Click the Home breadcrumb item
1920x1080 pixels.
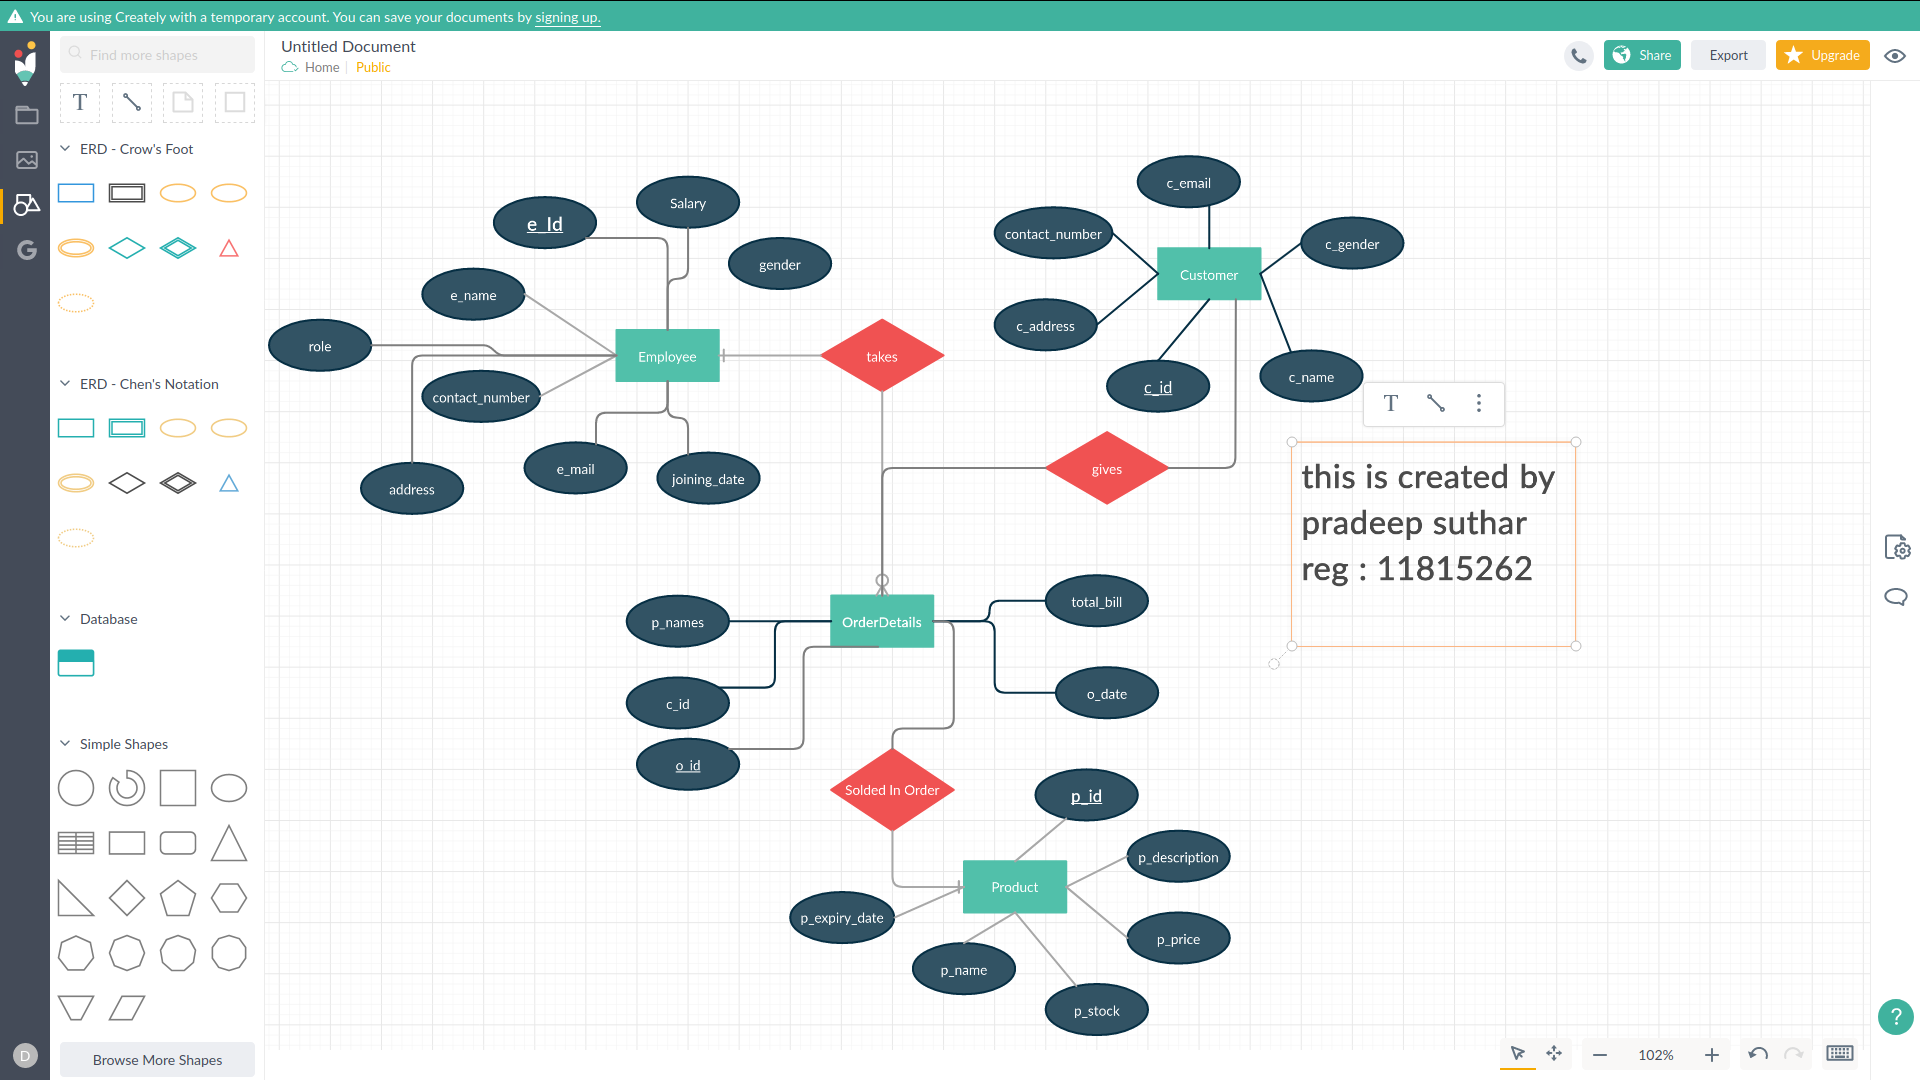point(321,67)
